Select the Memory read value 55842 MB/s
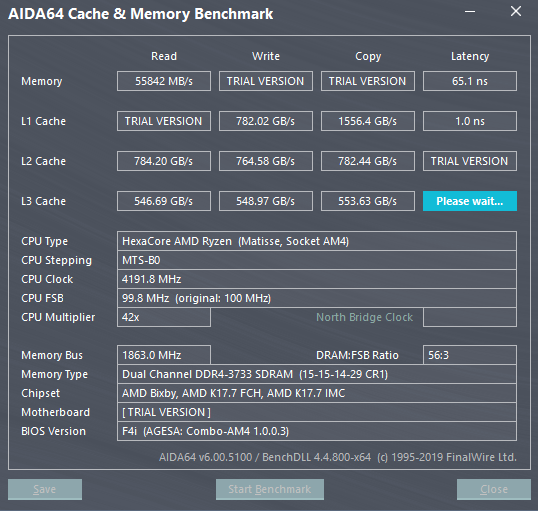Image resolution: width=538 pixels, height=511 pixels. 164,81
